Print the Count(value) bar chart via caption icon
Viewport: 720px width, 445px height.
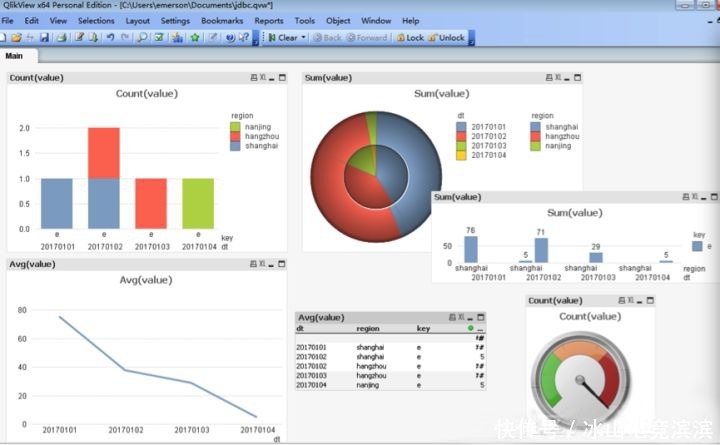254,77
